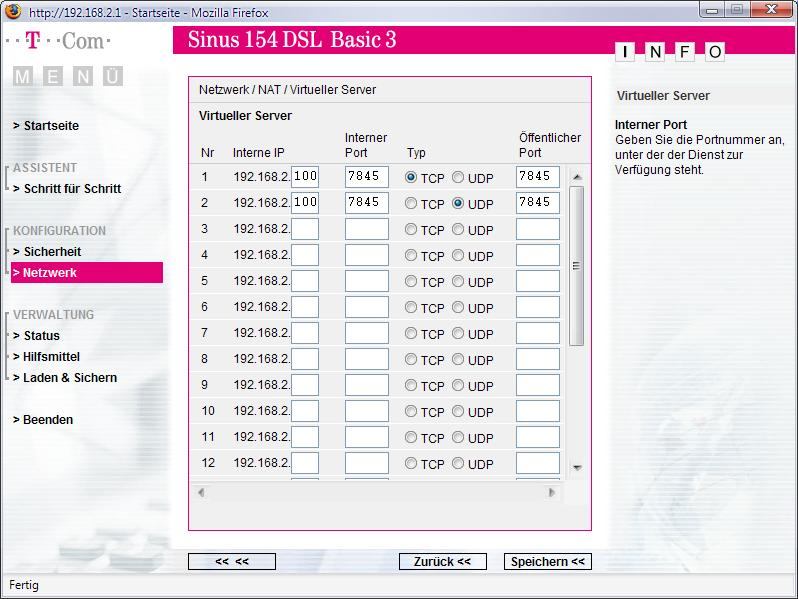Select TCP in row 9
This screenshot has height=599, width=798.
[x=411, y=385]
